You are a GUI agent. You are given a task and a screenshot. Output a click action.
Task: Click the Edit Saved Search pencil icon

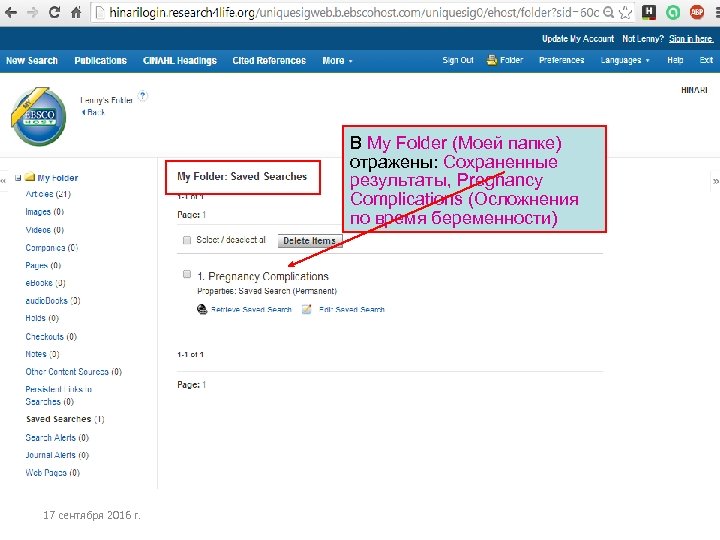coord(307,309)
